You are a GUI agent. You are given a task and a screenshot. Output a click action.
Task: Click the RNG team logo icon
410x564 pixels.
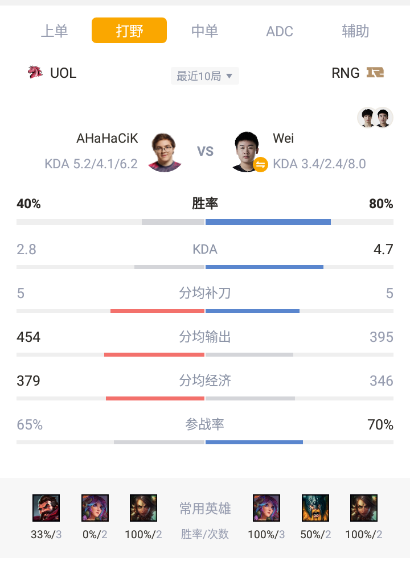point(375,73)
